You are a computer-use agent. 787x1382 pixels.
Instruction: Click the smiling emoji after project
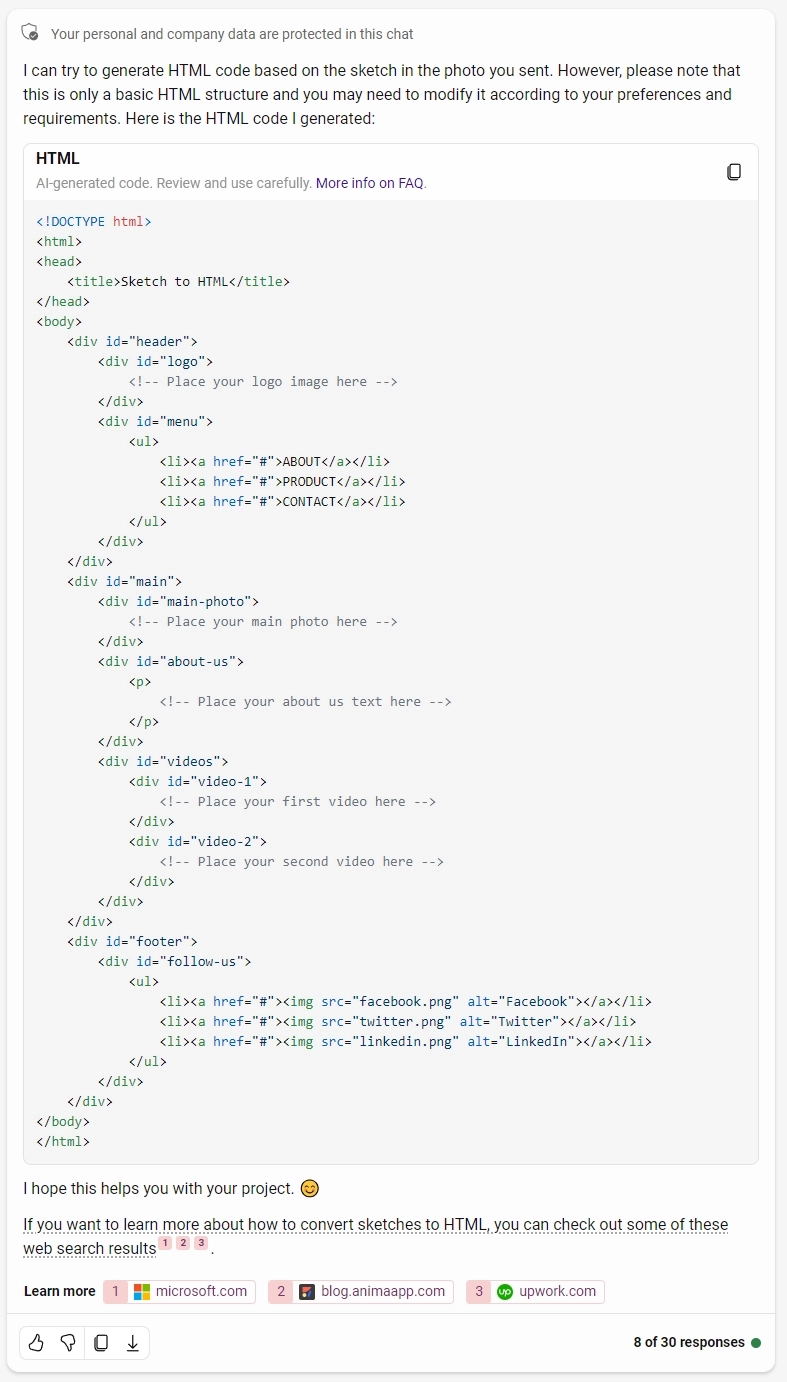[x=310, y=1189]
